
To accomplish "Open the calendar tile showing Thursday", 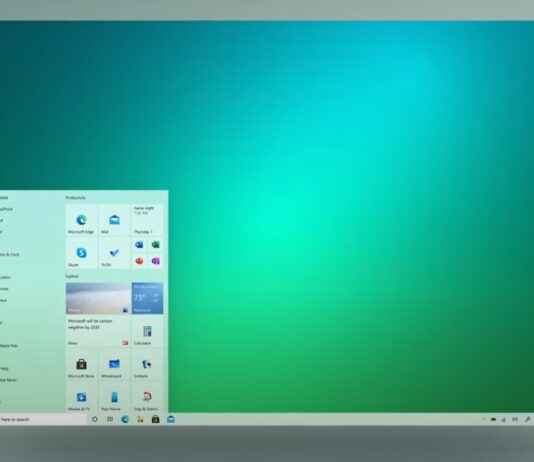I will (x=147, y=220).
